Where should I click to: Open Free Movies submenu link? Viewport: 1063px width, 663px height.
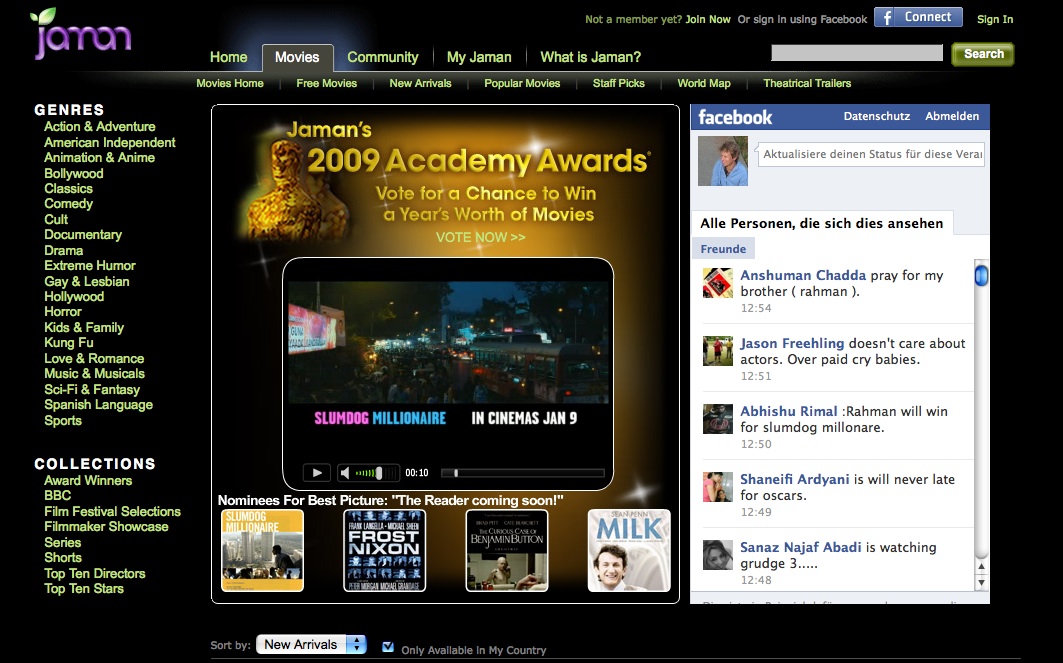pos(327,83)
